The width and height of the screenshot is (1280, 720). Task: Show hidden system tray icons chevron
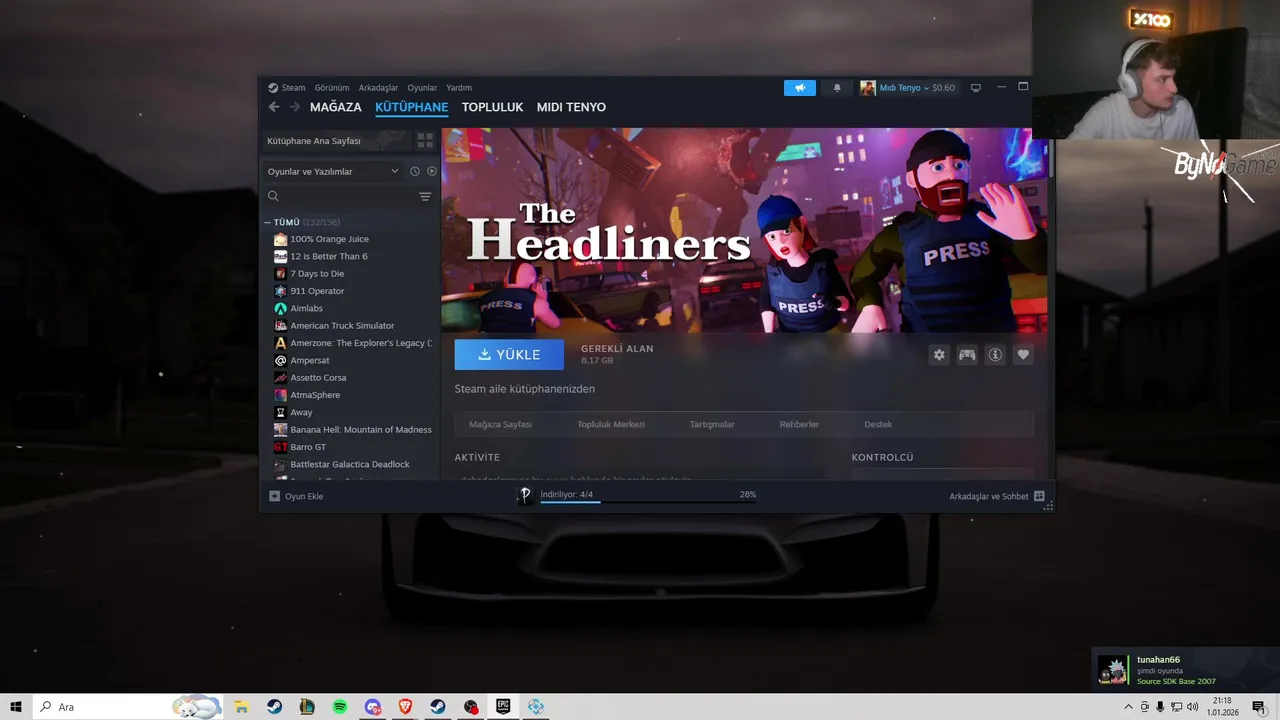[1128, 707]
